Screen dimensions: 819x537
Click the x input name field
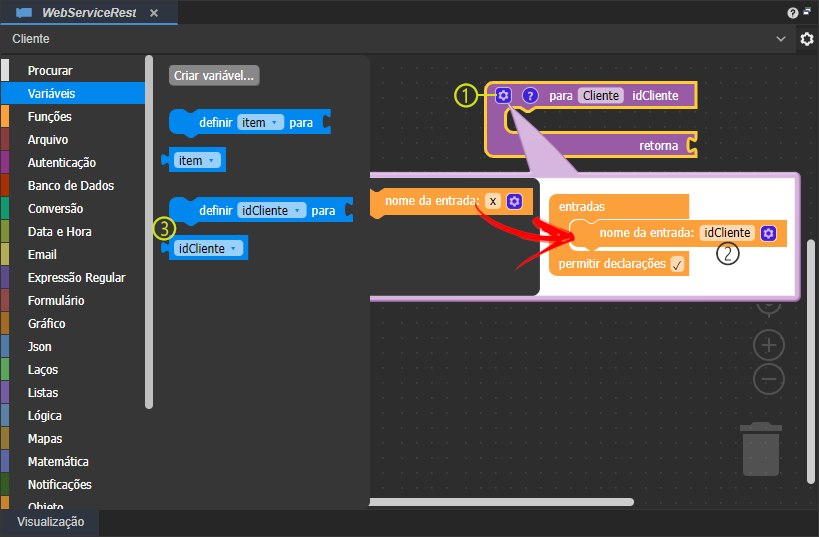click(493, 201)
